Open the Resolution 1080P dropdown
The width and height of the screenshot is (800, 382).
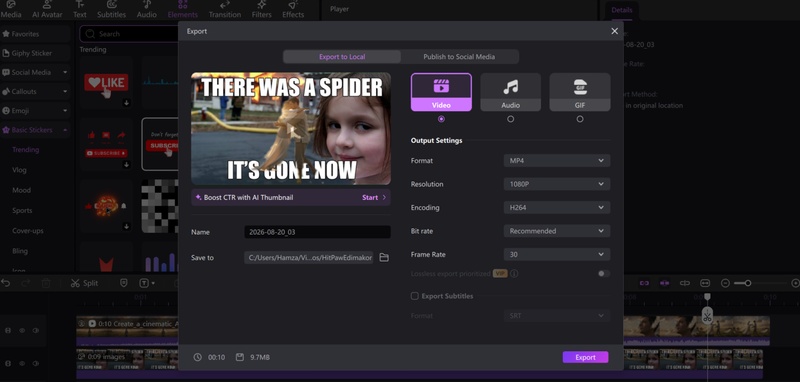point(557,184)
